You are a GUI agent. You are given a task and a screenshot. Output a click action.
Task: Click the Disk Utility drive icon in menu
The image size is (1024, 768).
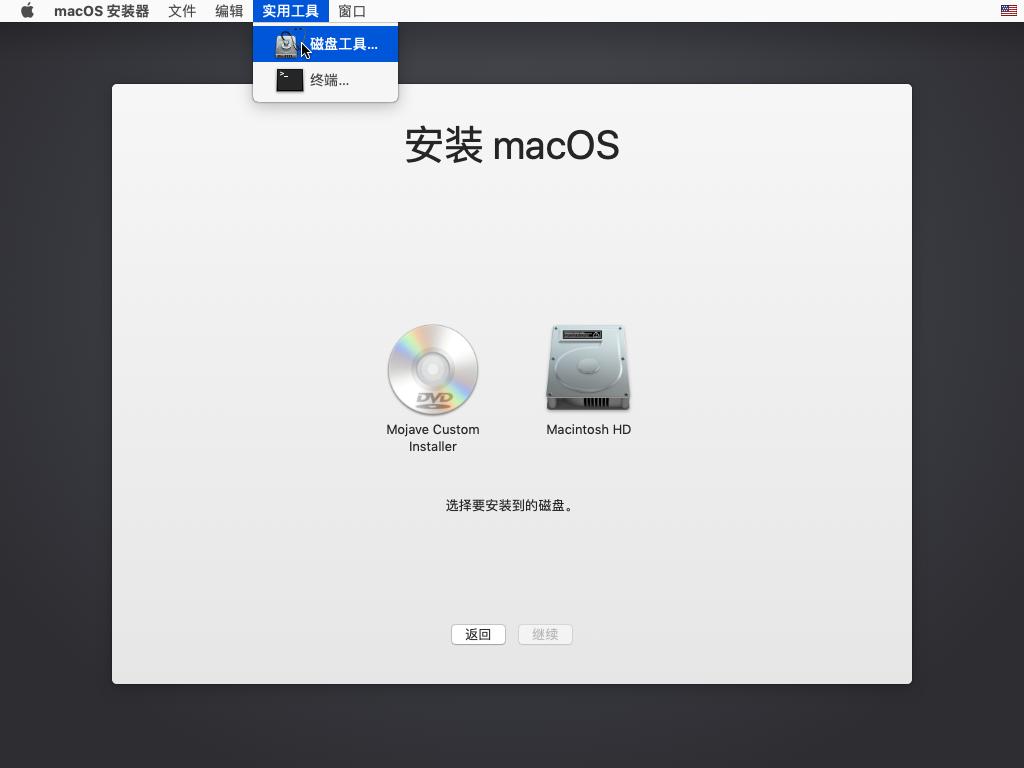pyautogui.click(x=289, y=44)
